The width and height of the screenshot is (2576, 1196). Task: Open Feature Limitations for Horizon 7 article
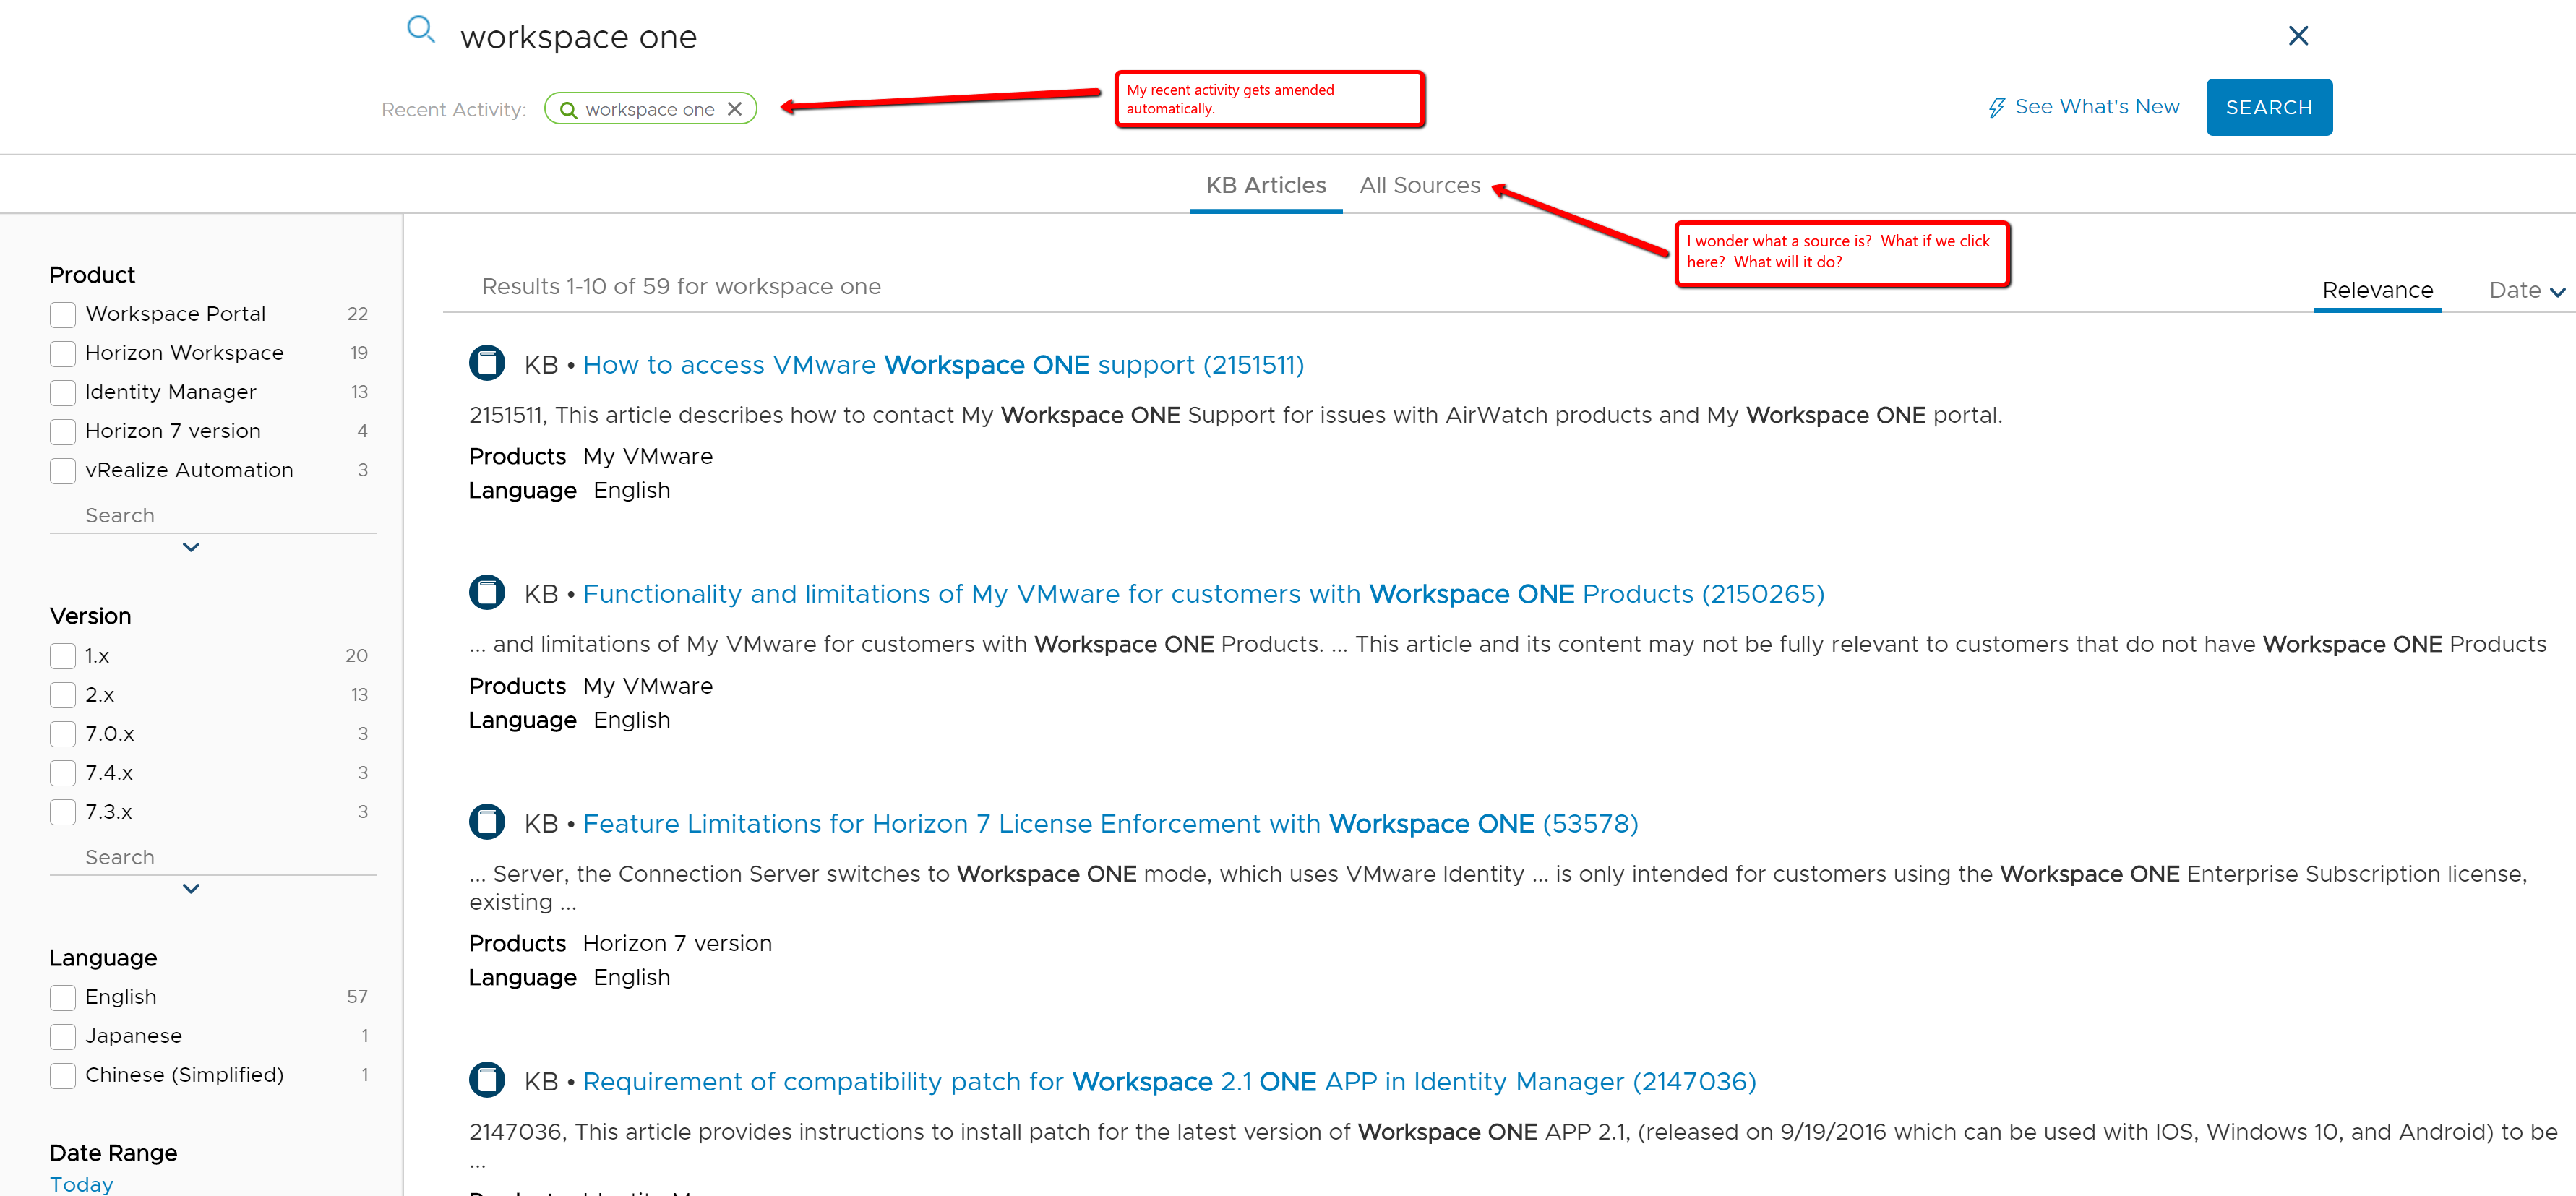click(x=1110, y=824)
